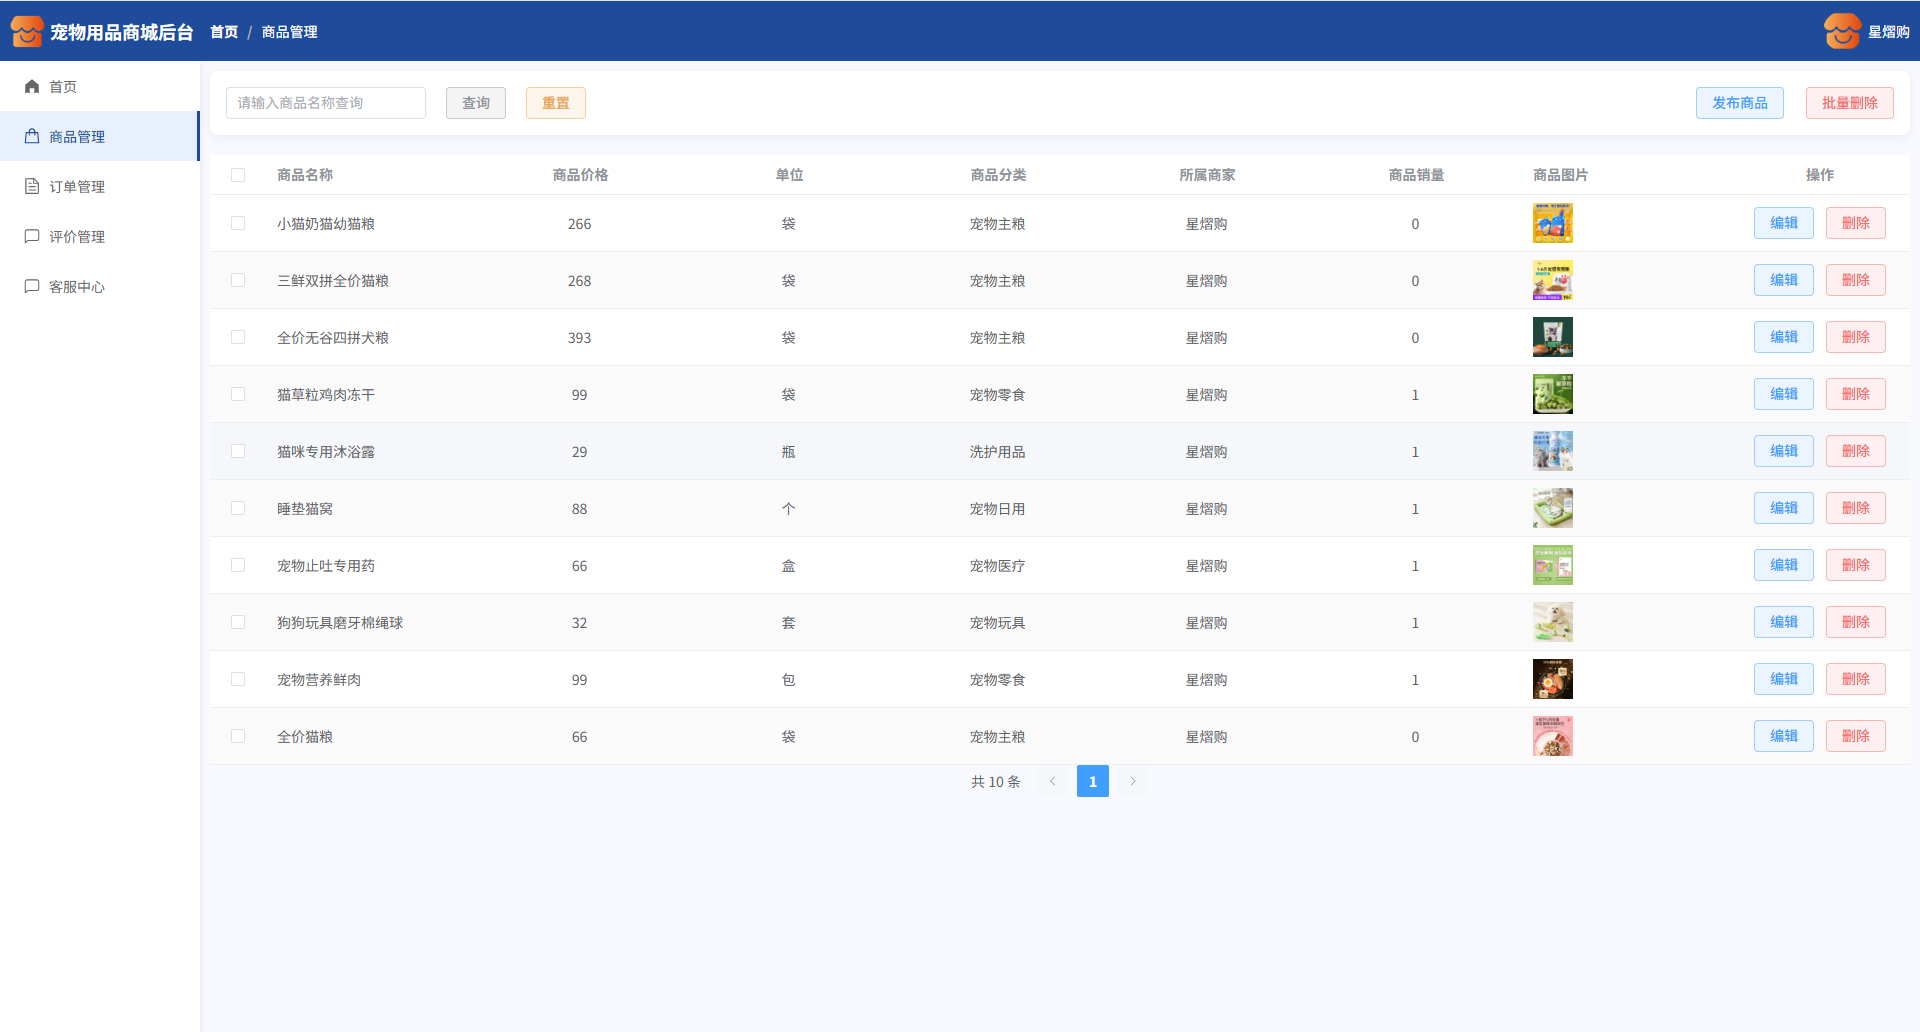Select page 1 in pagination
The height and width of the screenshot is (1032, 1920).
pyautogui.click(x=1092, y=782)
